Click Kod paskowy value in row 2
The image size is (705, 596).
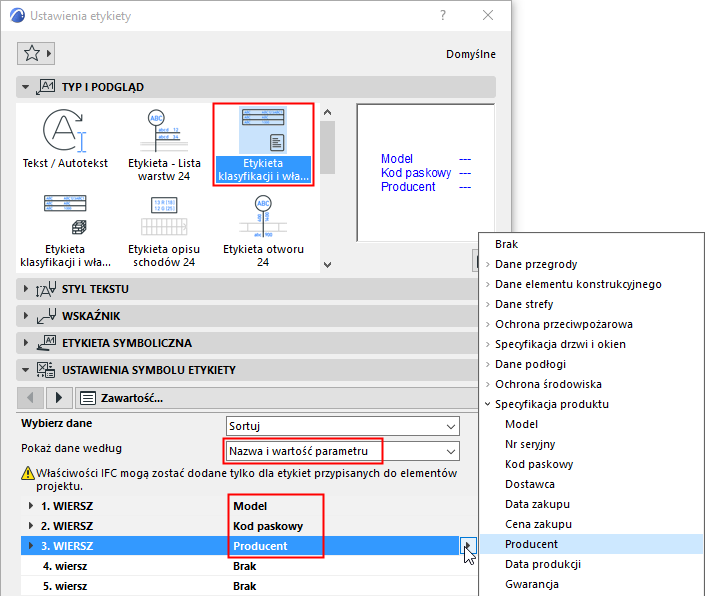(x=268, y=526)
